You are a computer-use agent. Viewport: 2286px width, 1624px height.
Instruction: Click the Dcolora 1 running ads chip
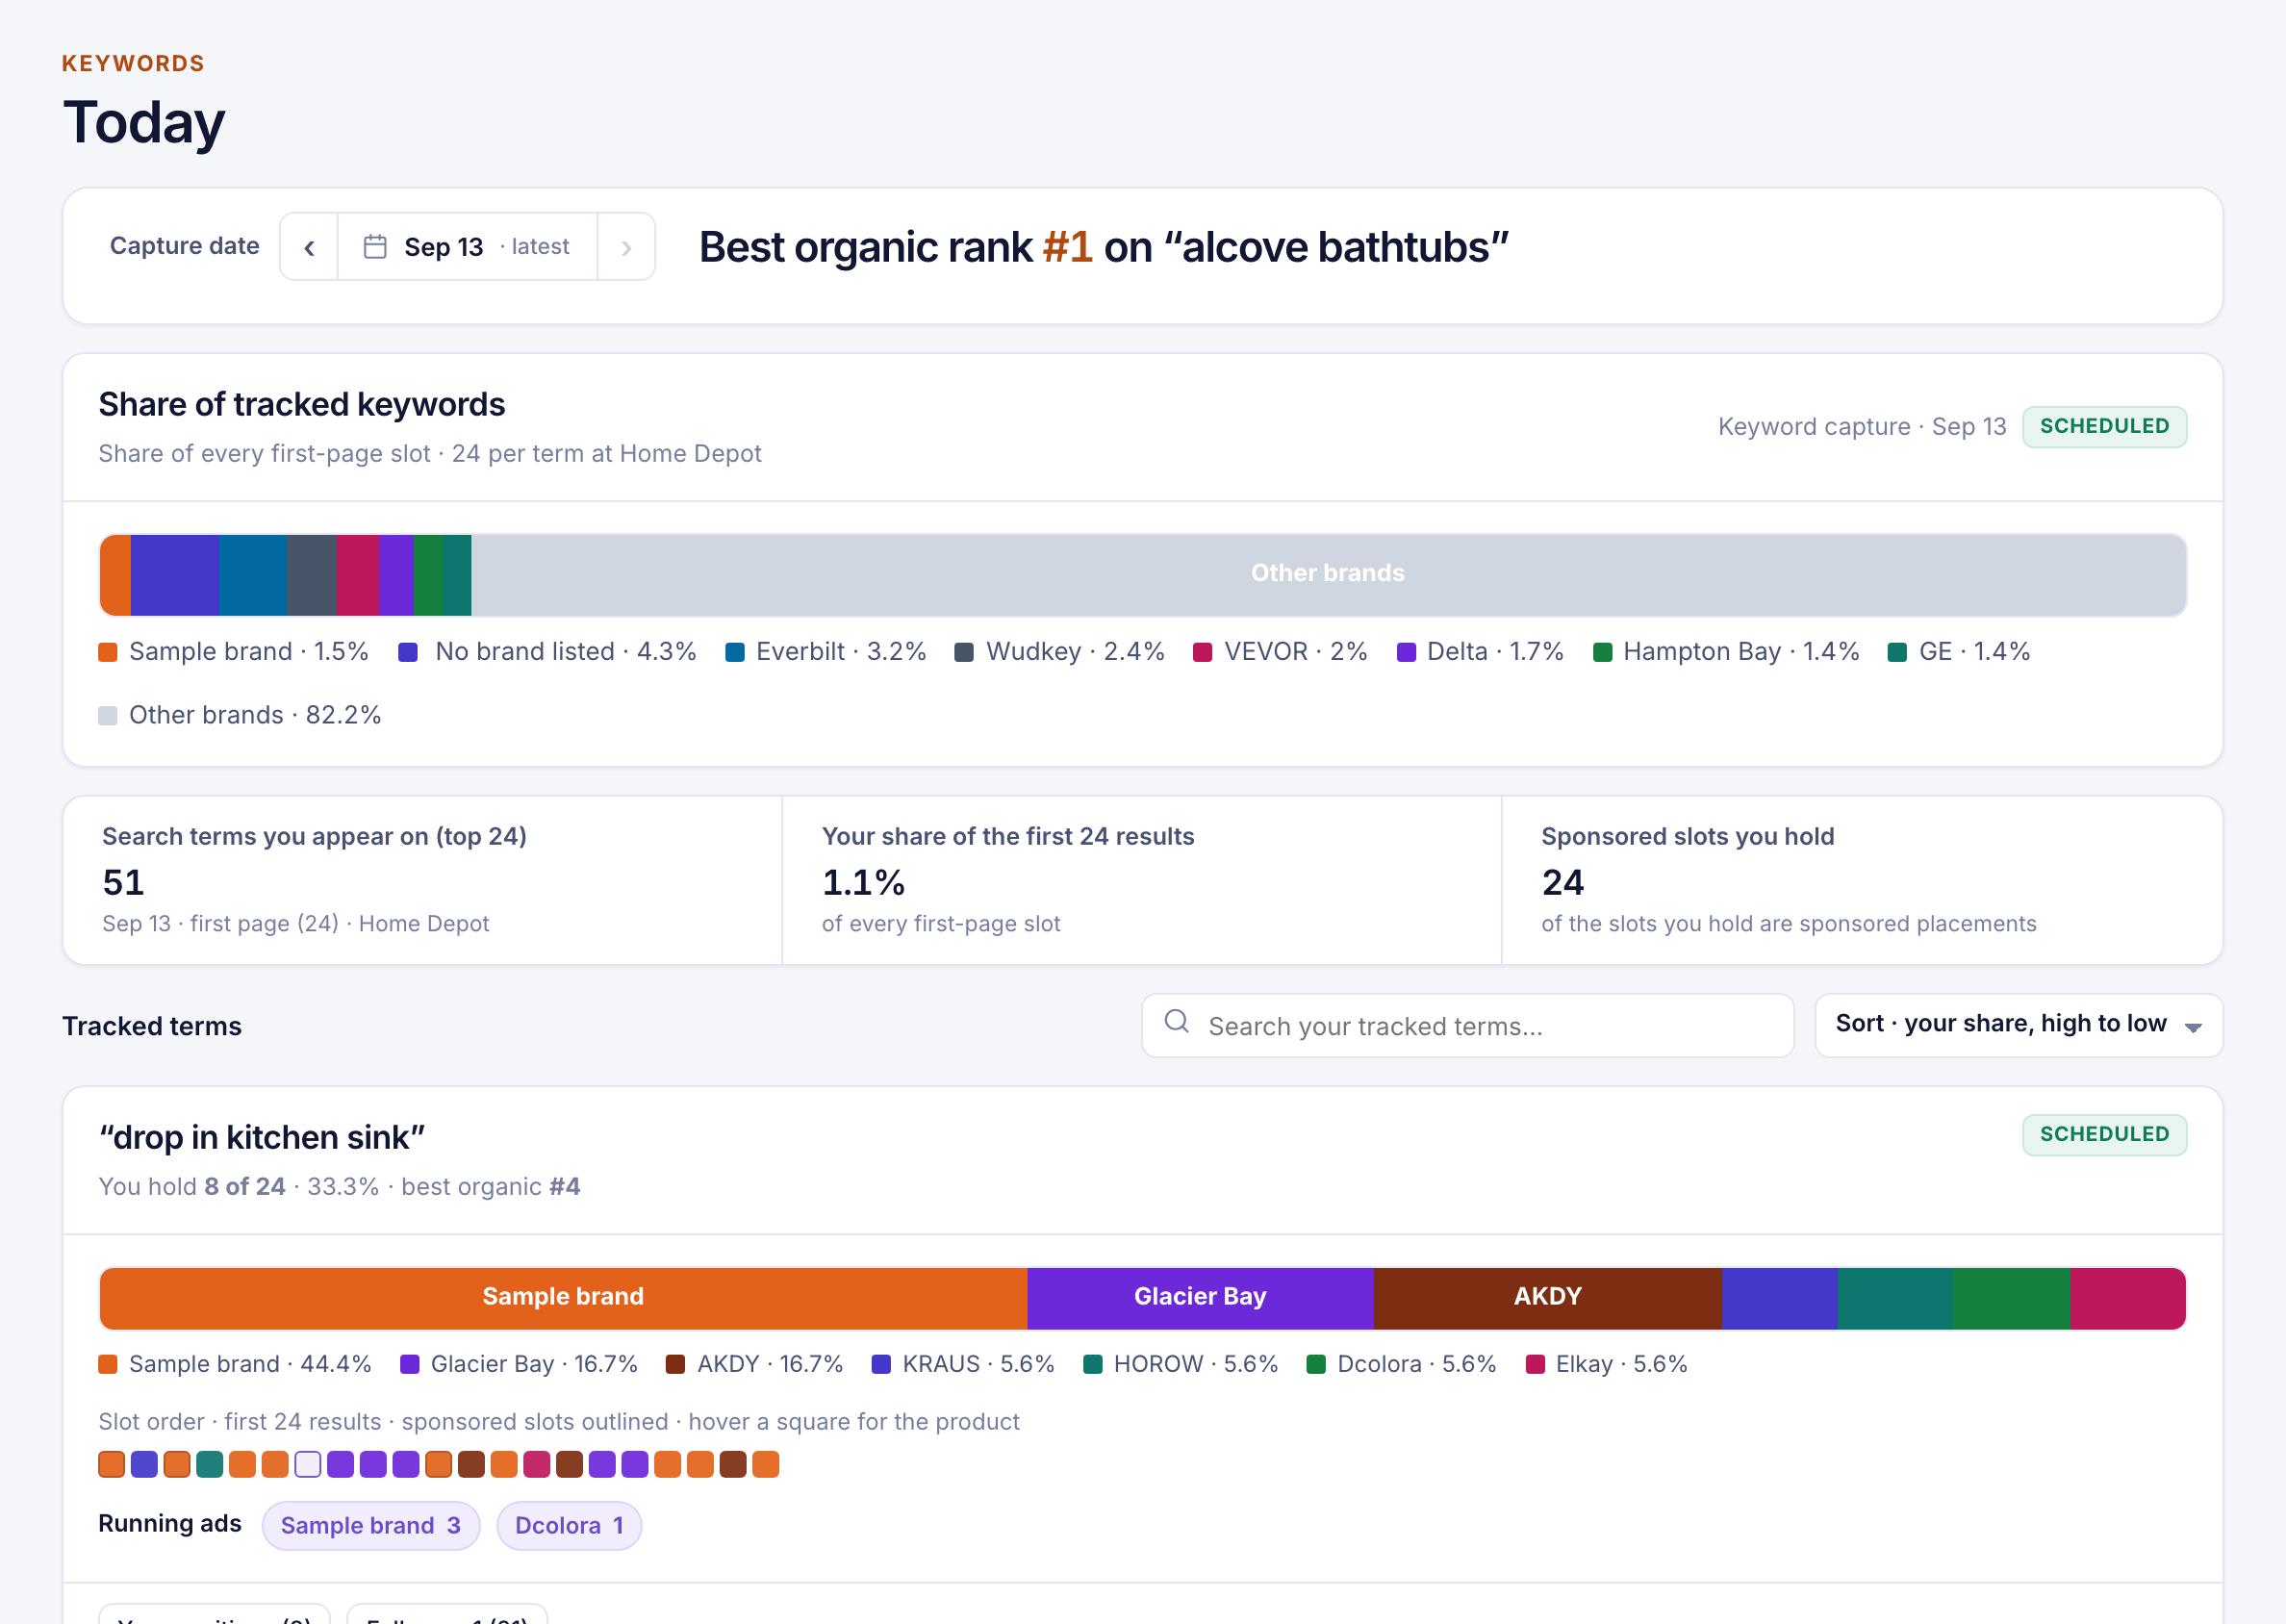click(x=569, y=1525)
